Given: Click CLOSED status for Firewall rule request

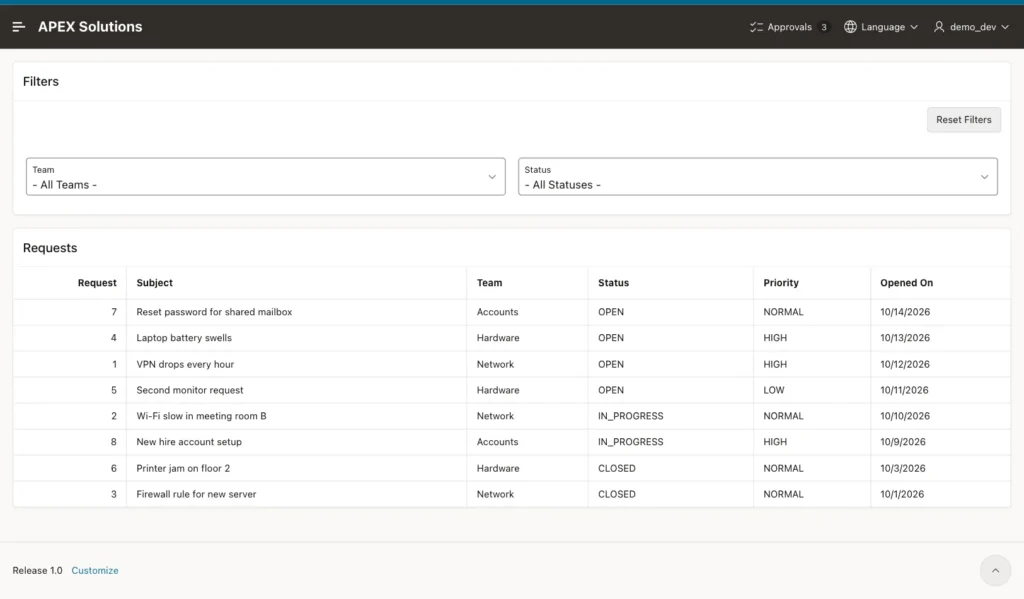Looking at the screenshot, I should pos(616,494).
